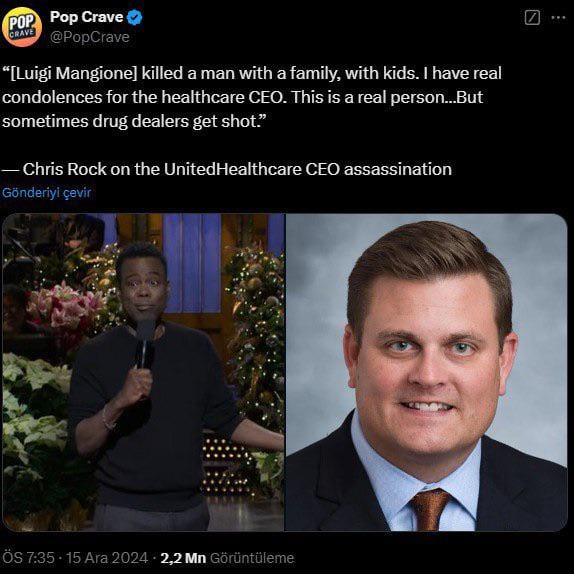The height and width of the screenshot is (574, 574).
Task: Click the Chris Rock attribution line
Action: (x=227, y=169)
